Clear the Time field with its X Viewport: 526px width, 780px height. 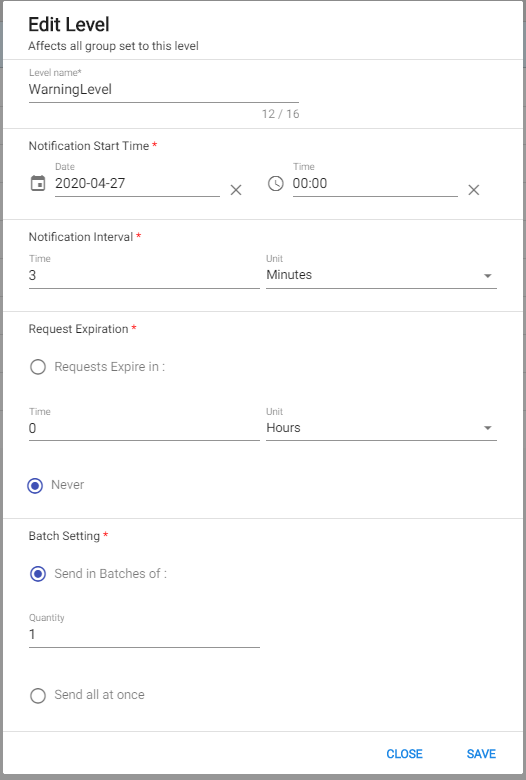coord(474,190)
